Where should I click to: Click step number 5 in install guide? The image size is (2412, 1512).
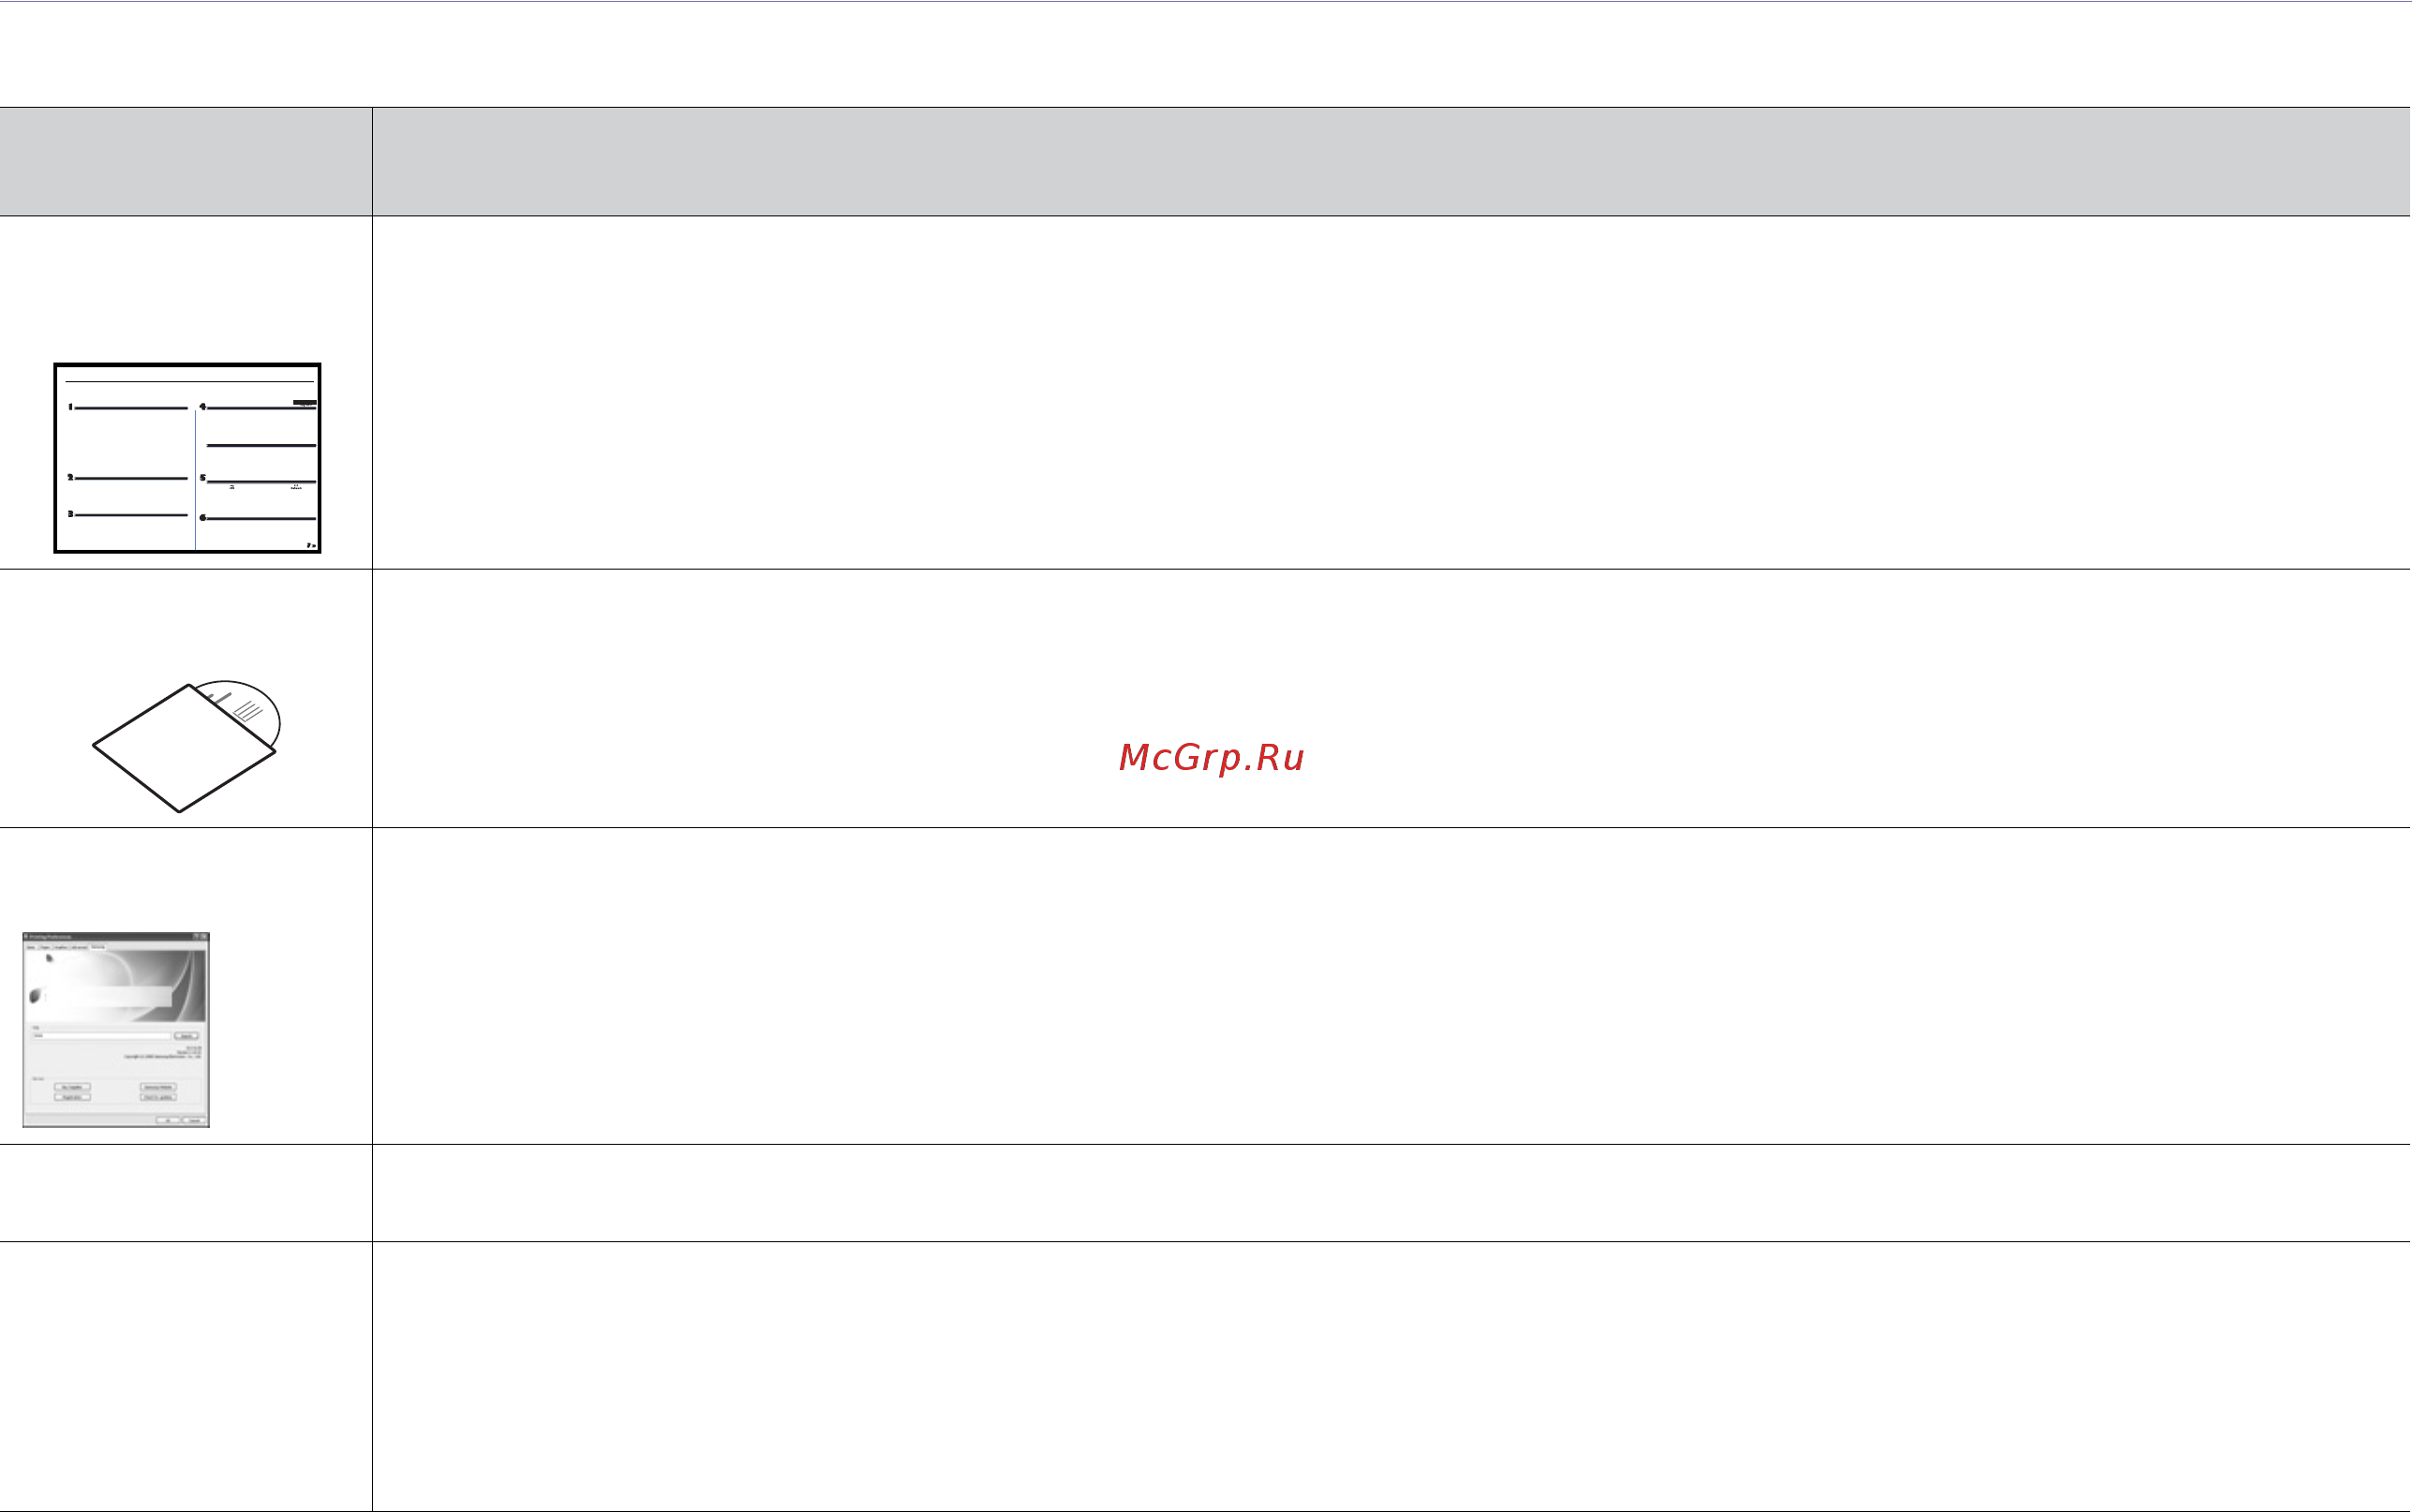[203, 478]
